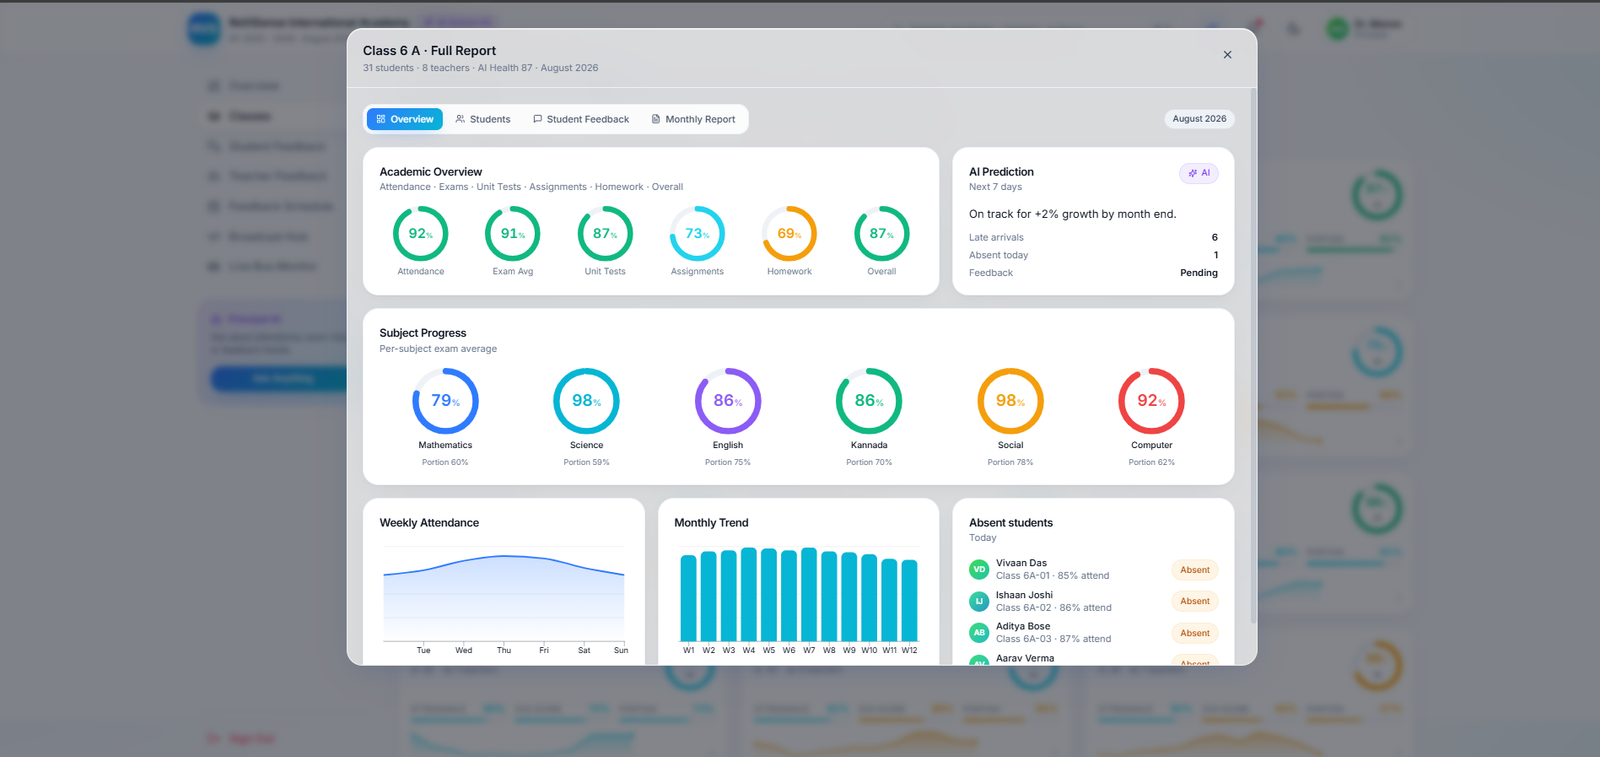Click the "Thu" label on Weekly Attendance axis

click(x=504, y=650)
